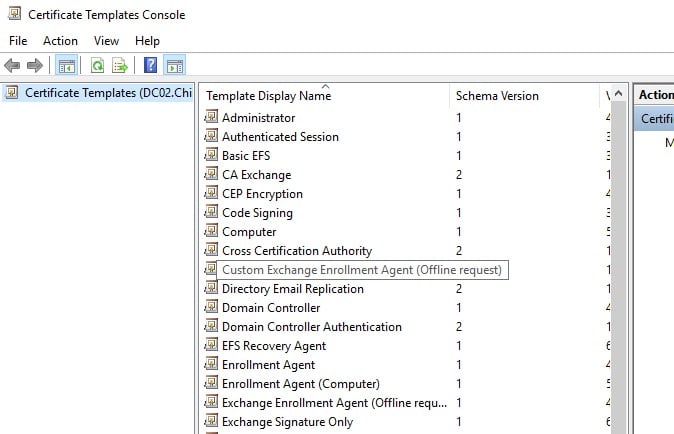Screen dimensions: 674x434
Task: Open the Action menu
Action: pyautogui.click(x=60, y=41)
